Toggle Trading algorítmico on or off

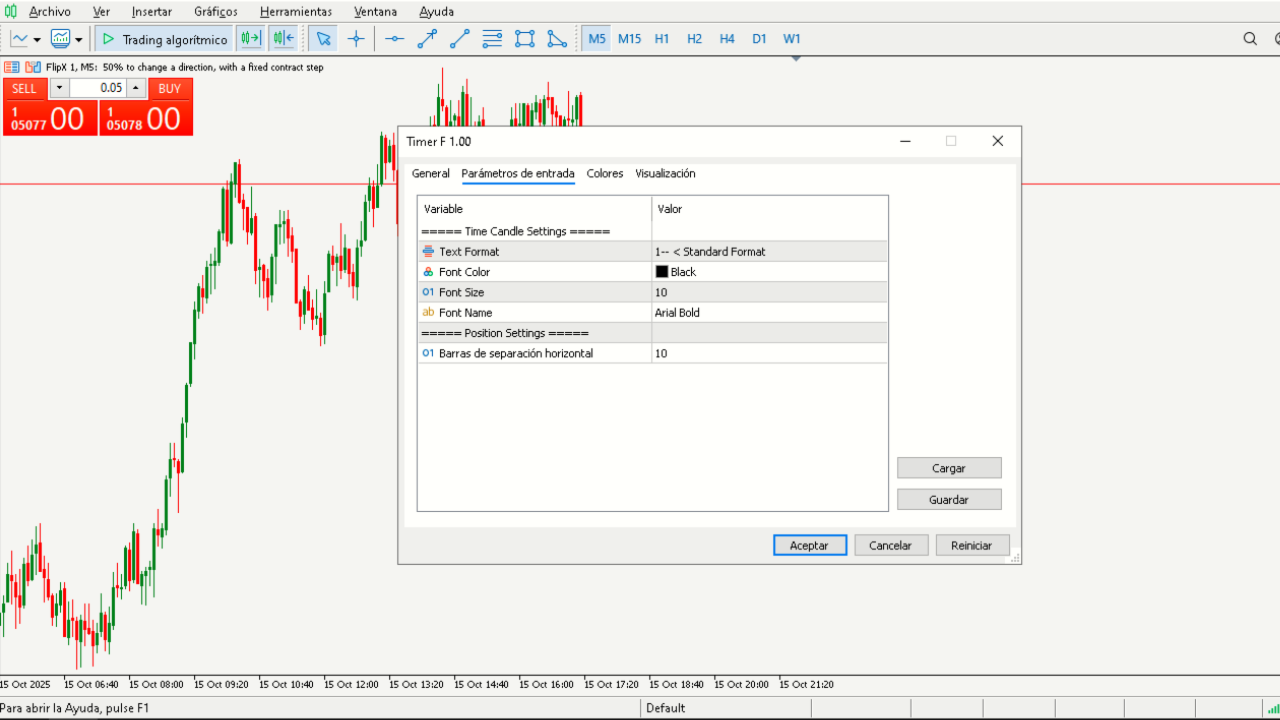coord(163,38)
